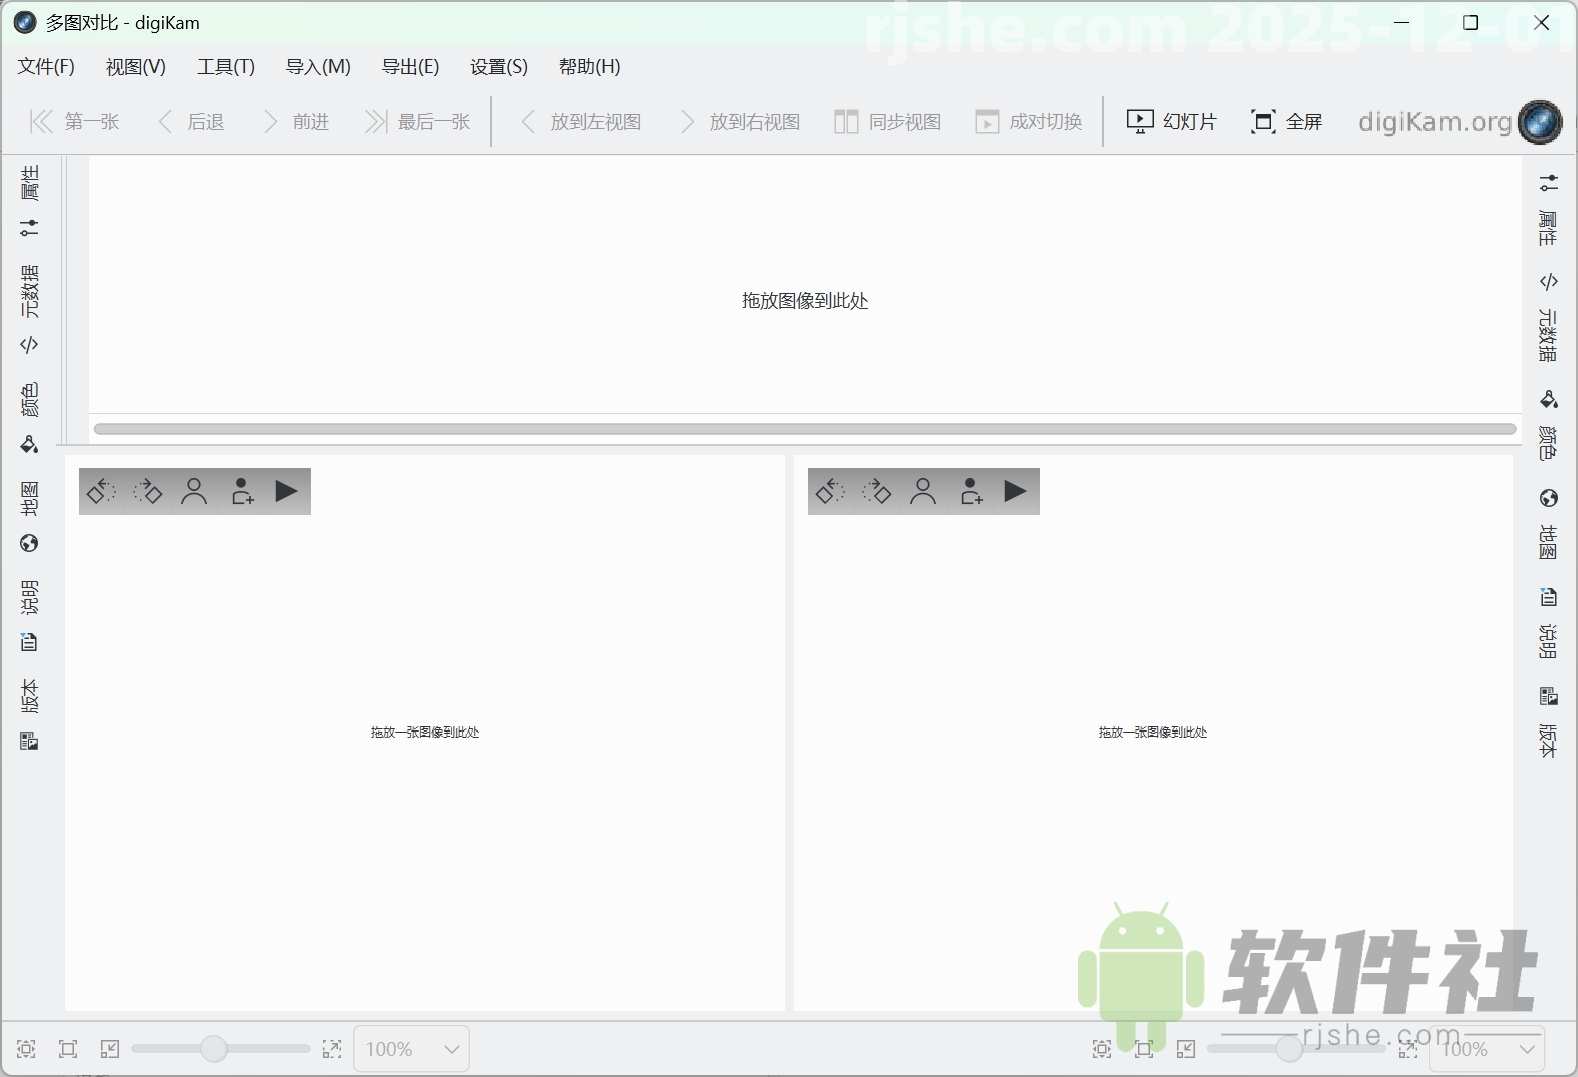Start the 幻灯片 slideshow
1578x1077 pixels.
[1171, 122]
